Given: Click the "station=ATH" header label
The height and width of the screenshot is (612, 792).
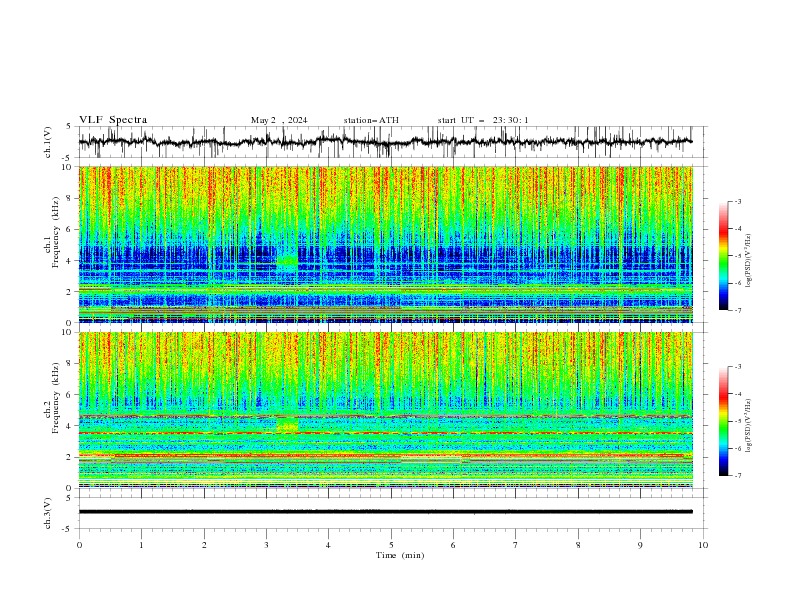Looking at the screenshot, I should click(371, 120).
